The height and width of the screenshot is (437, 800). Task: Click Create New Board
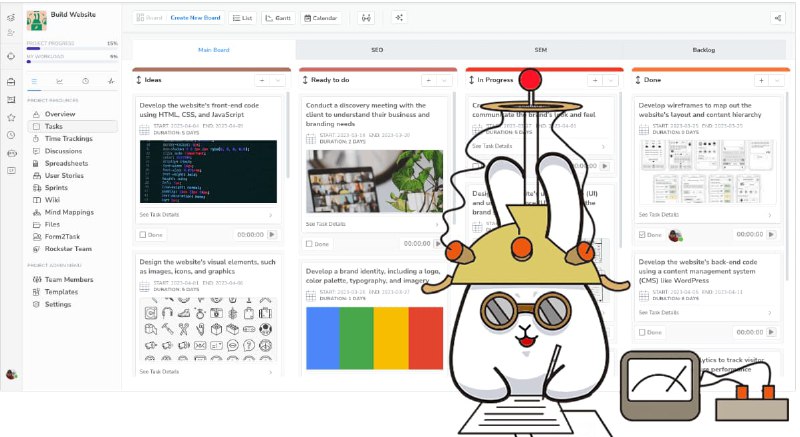(x=197, y=18)
